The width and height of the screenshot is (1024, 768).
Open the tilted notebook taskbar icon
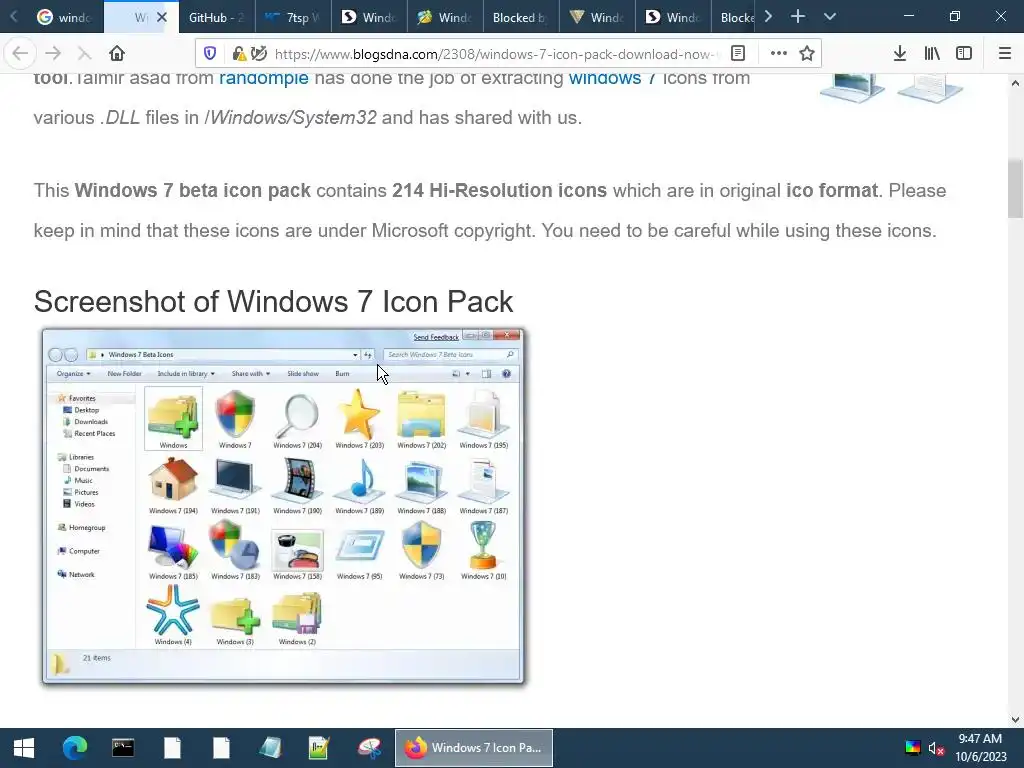pyautogui.click(x=270, y=748)
